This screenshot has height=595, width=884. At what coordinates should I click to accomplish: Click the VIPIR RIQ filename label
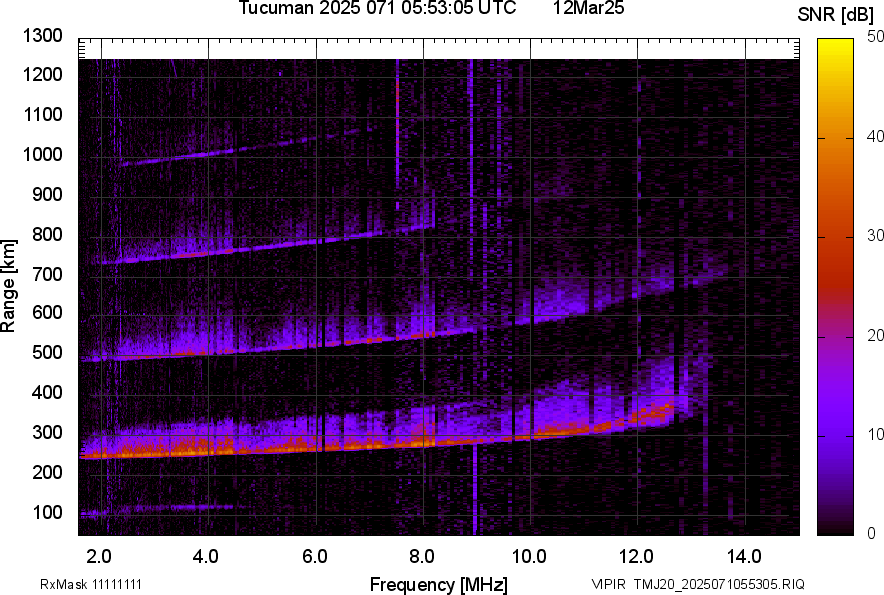click(697, 584)
